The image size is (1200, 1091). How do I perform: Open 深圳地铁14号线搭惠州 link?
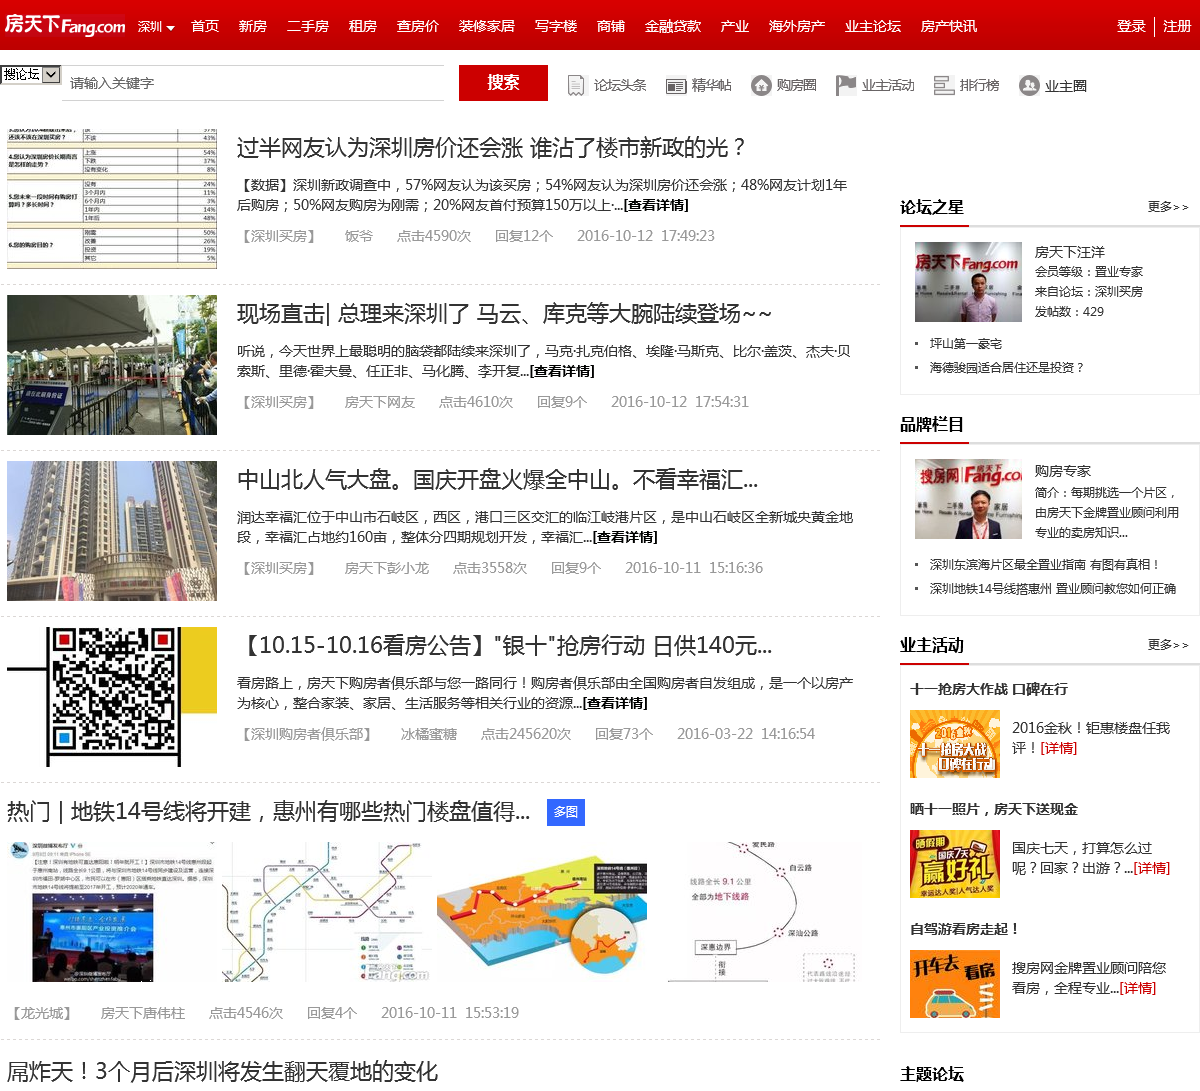pos(1053,588)
